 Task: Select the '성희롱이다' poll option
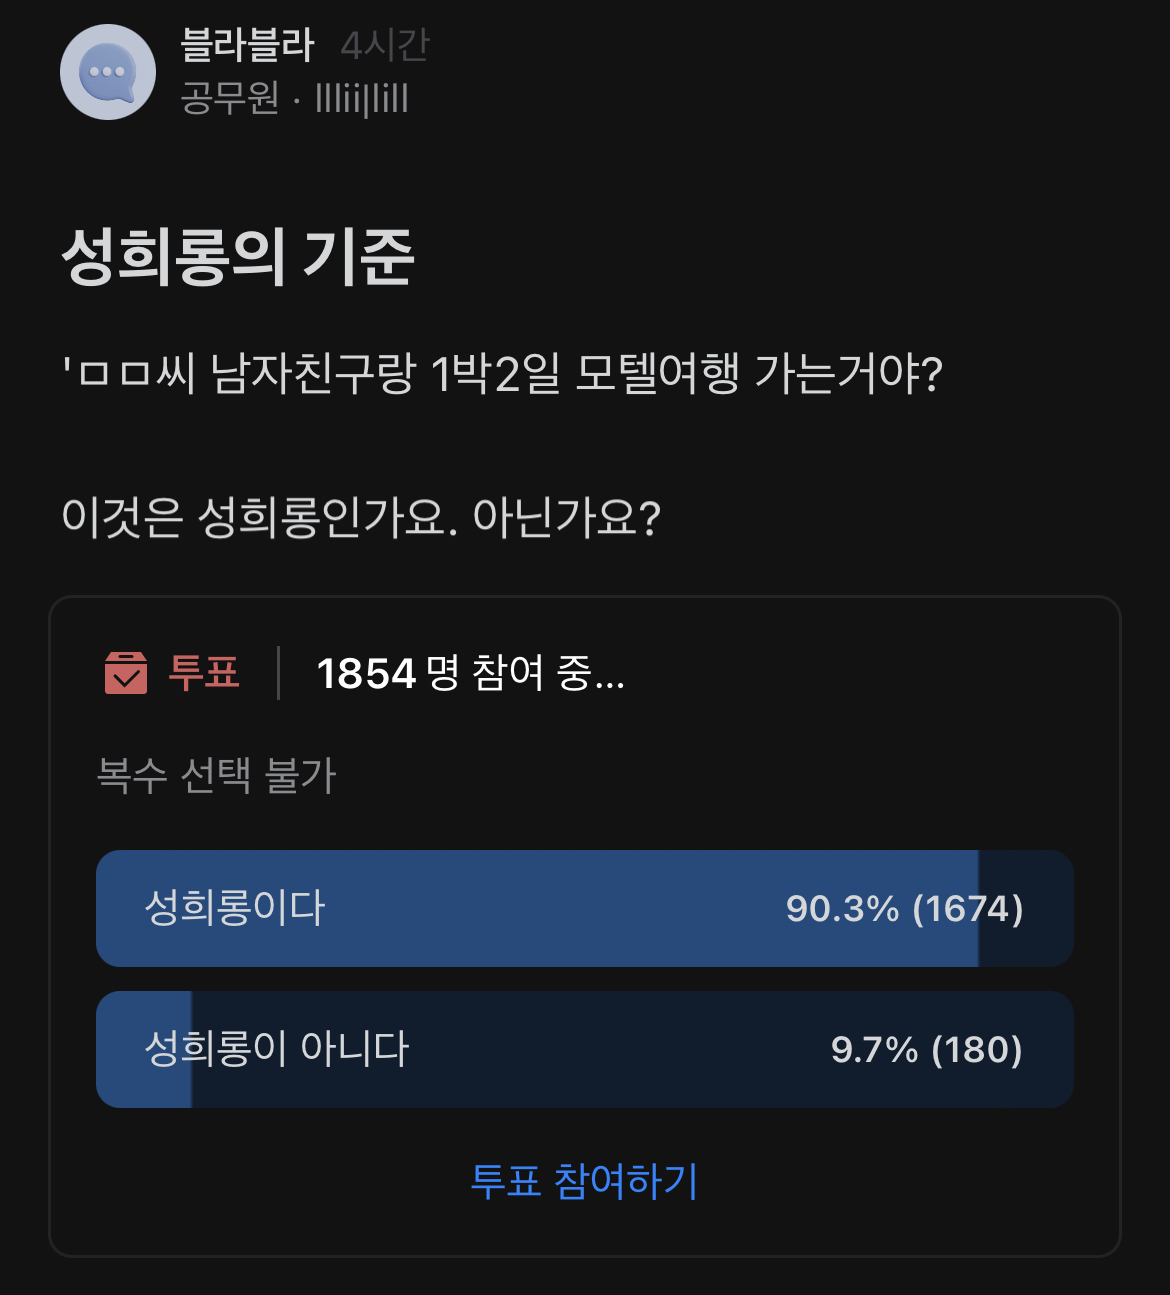tap(585, 908)
